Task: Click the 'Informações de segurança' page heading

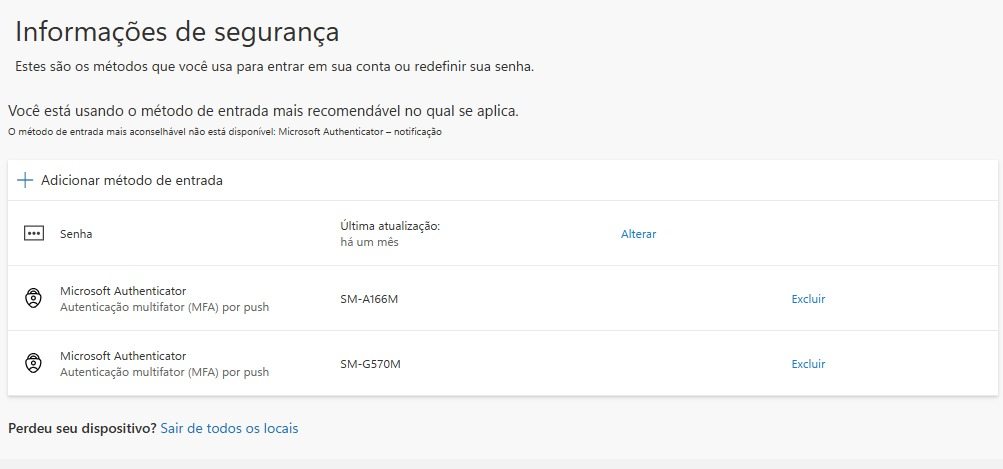Action: [x=177, y=32]
